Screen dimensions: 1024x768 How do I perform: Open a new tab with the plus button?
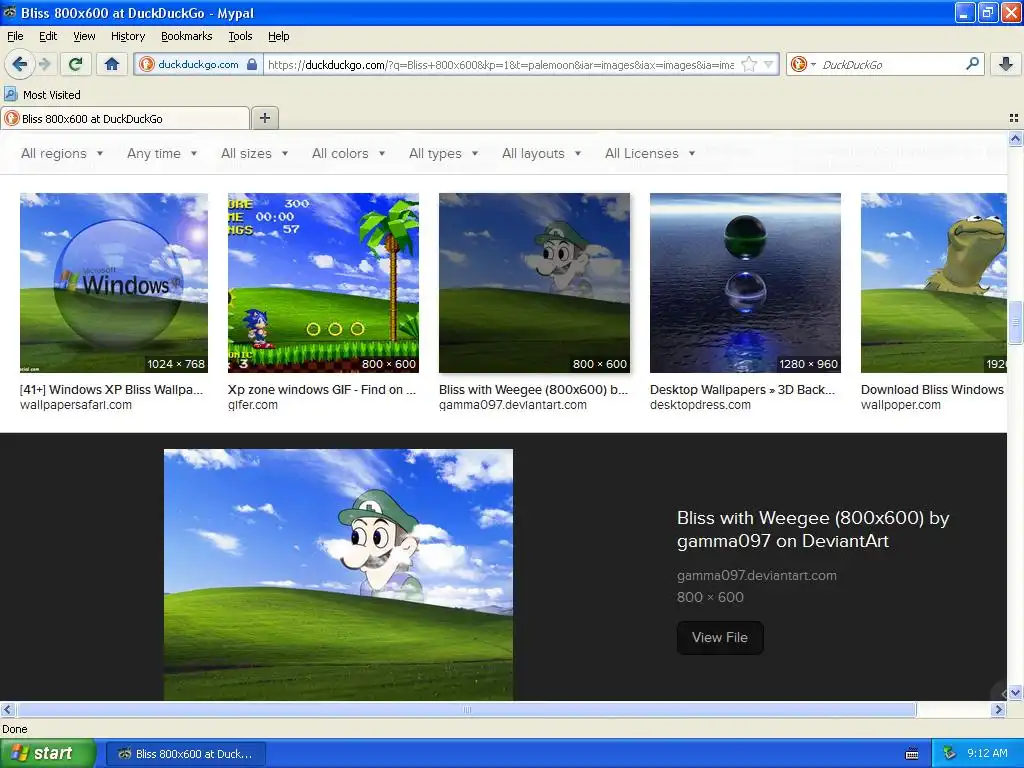coord(264,118)
